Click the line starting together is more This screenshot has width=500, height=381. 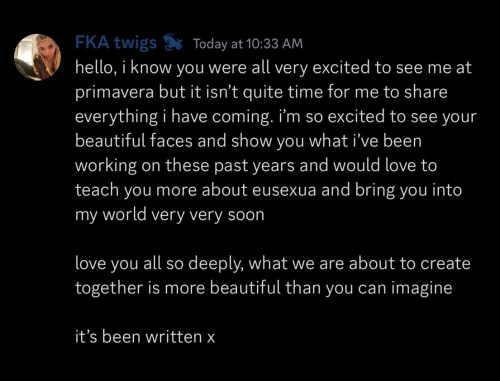264,288
